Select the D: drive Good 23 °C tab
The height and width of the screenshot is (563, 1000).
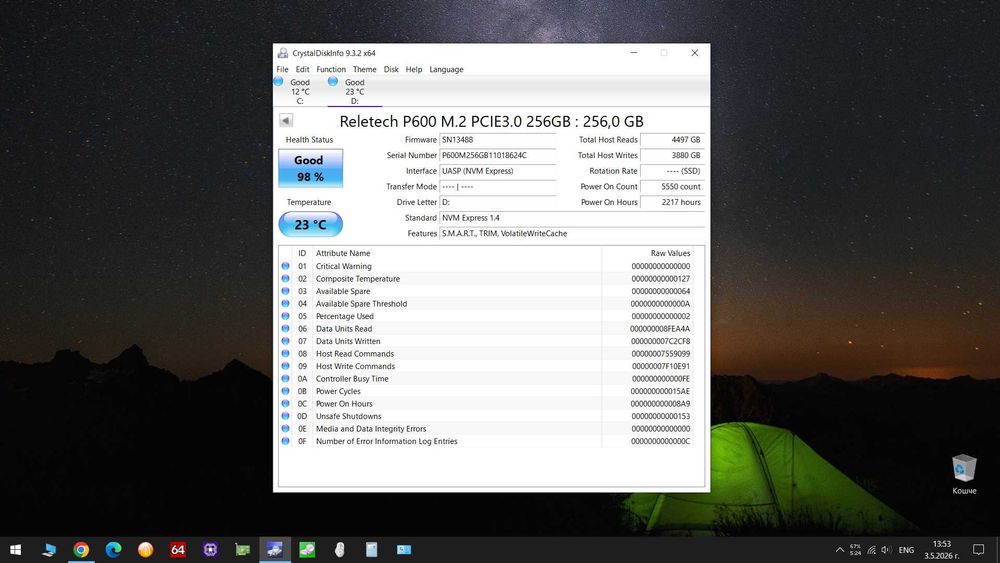point(353,91)
